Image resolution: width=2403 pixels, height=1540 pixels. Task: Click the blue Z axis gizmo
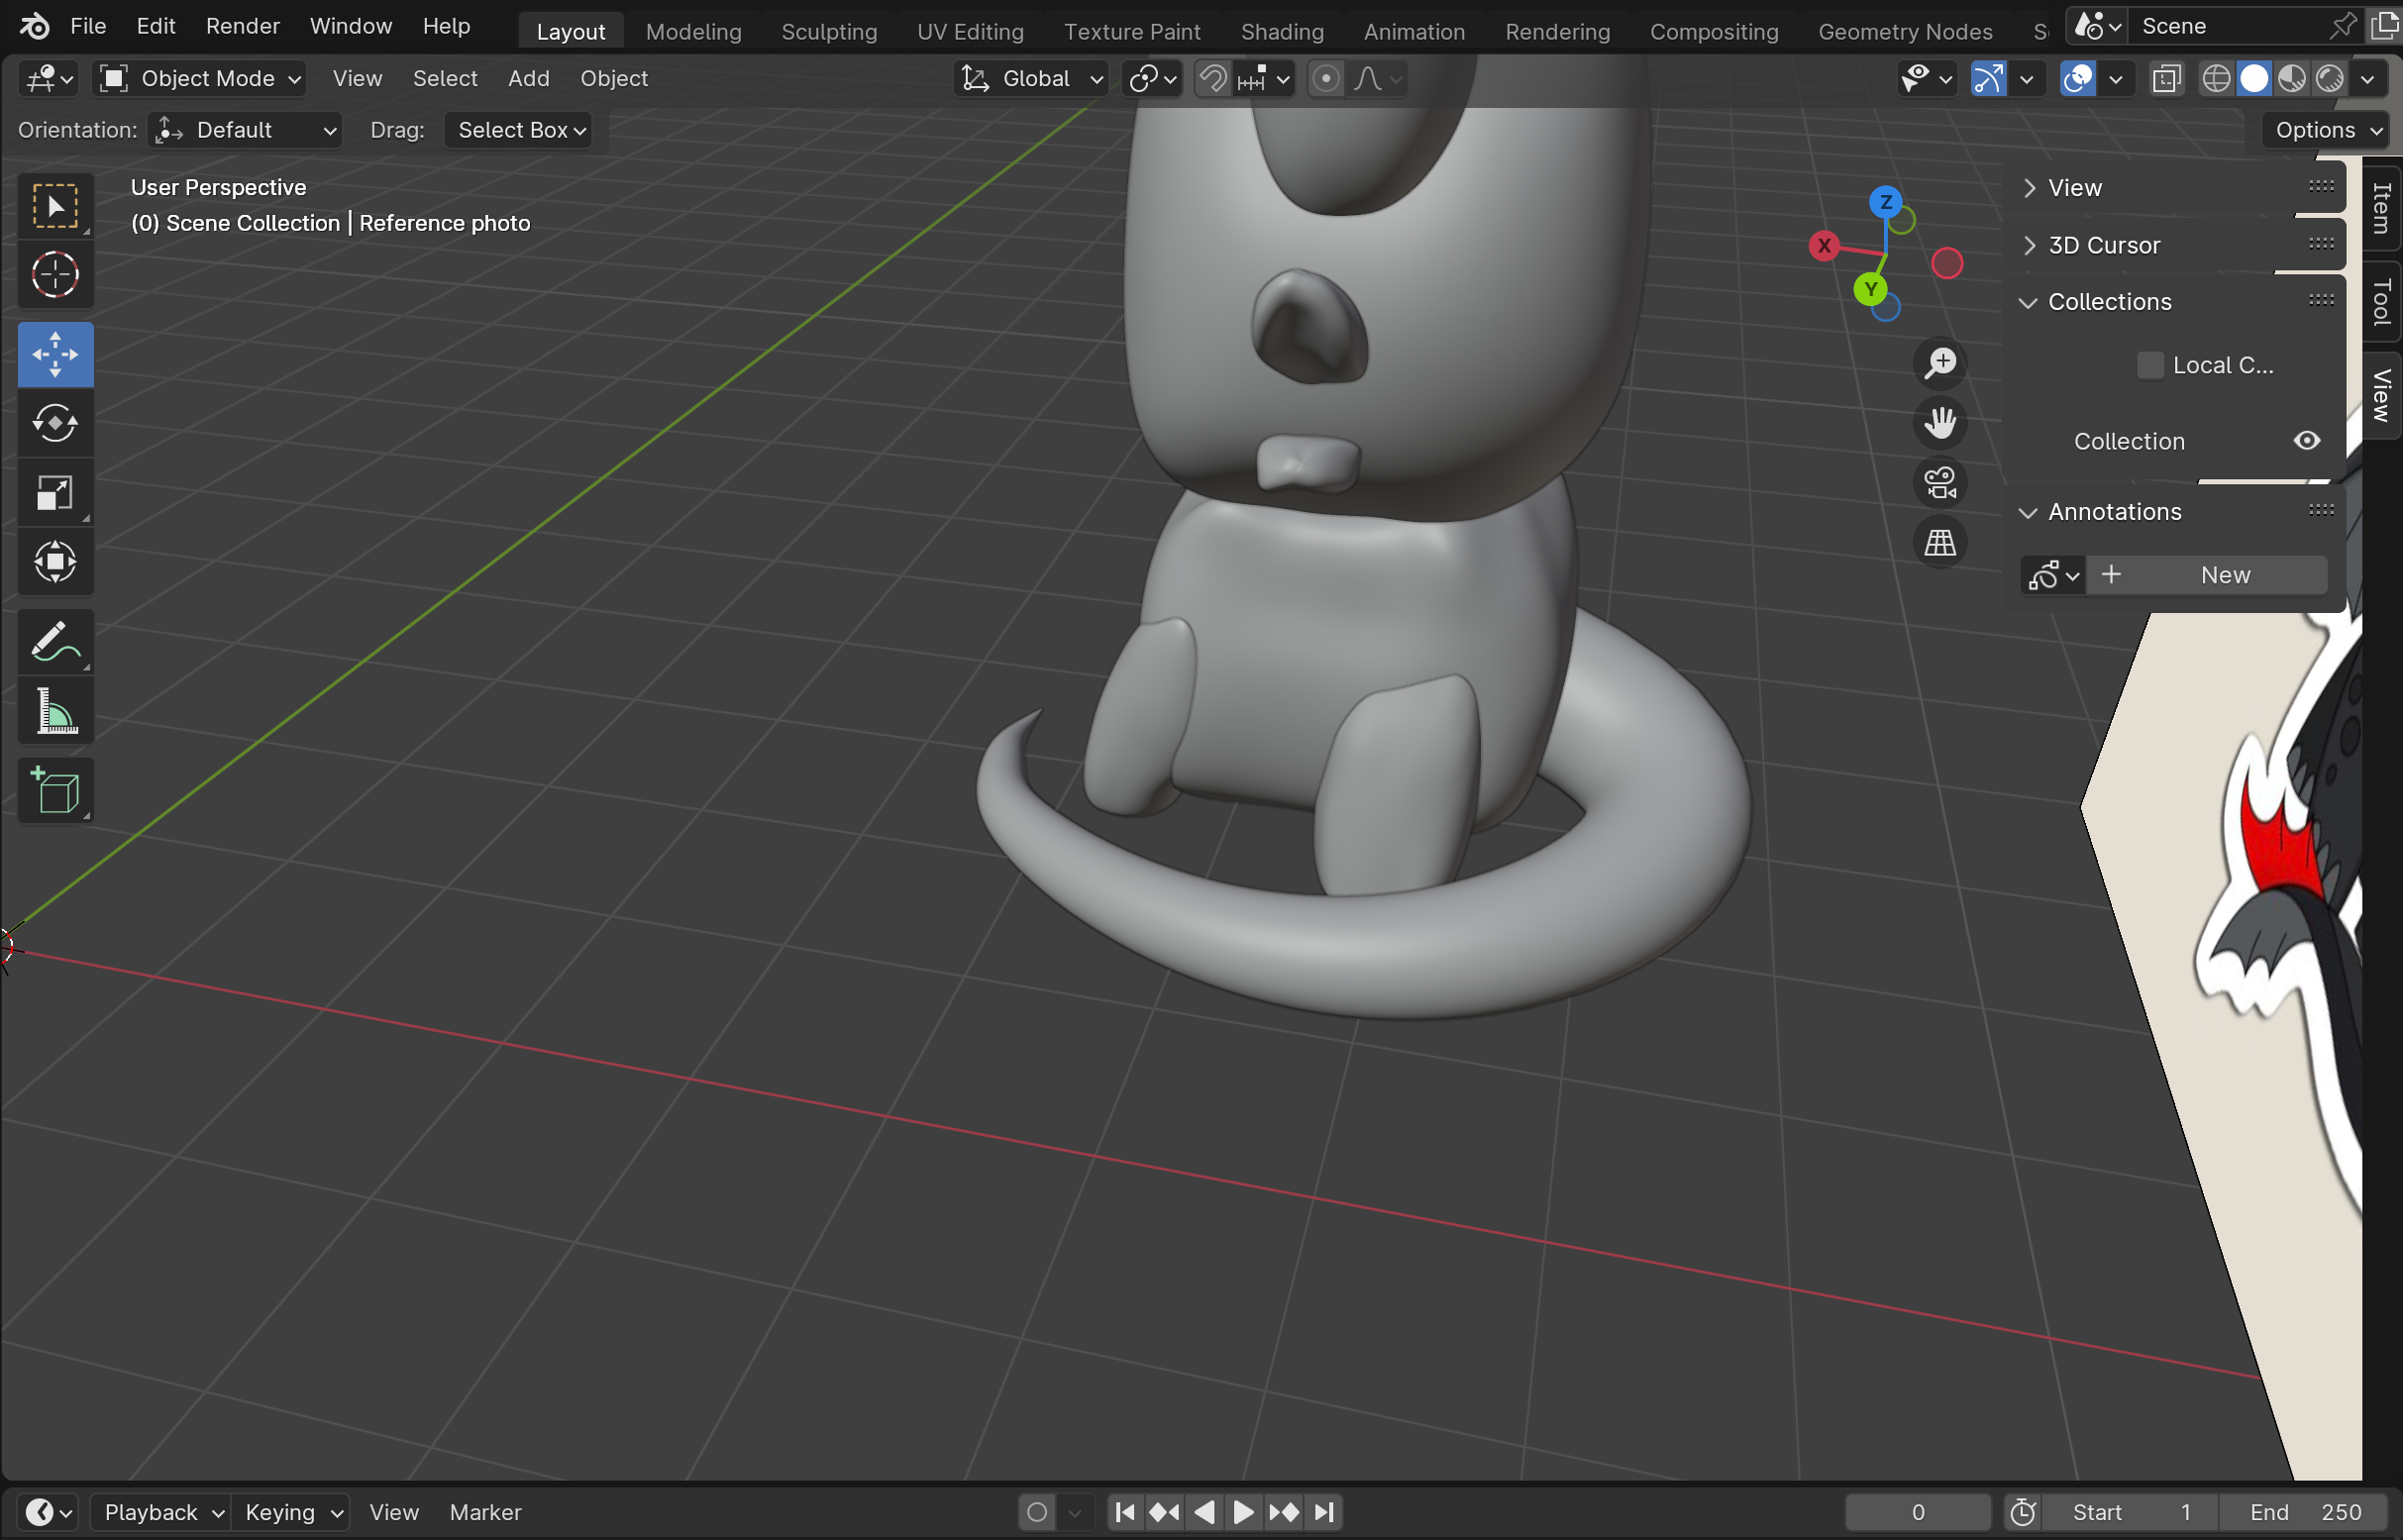pyautogui.click(x=1886, y=202)
